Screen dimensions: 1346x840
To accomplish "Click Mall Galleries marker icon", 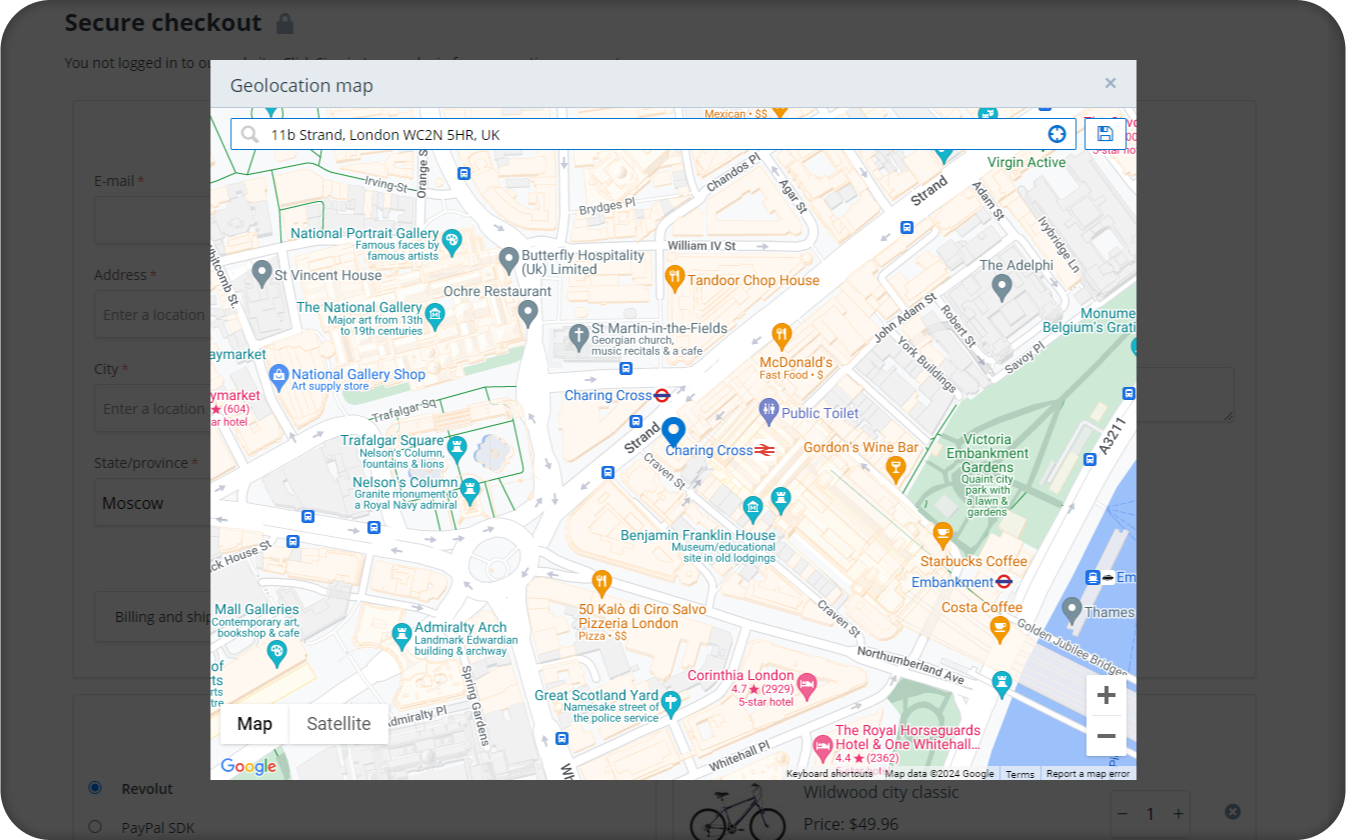I will click(x=277, y=654).
